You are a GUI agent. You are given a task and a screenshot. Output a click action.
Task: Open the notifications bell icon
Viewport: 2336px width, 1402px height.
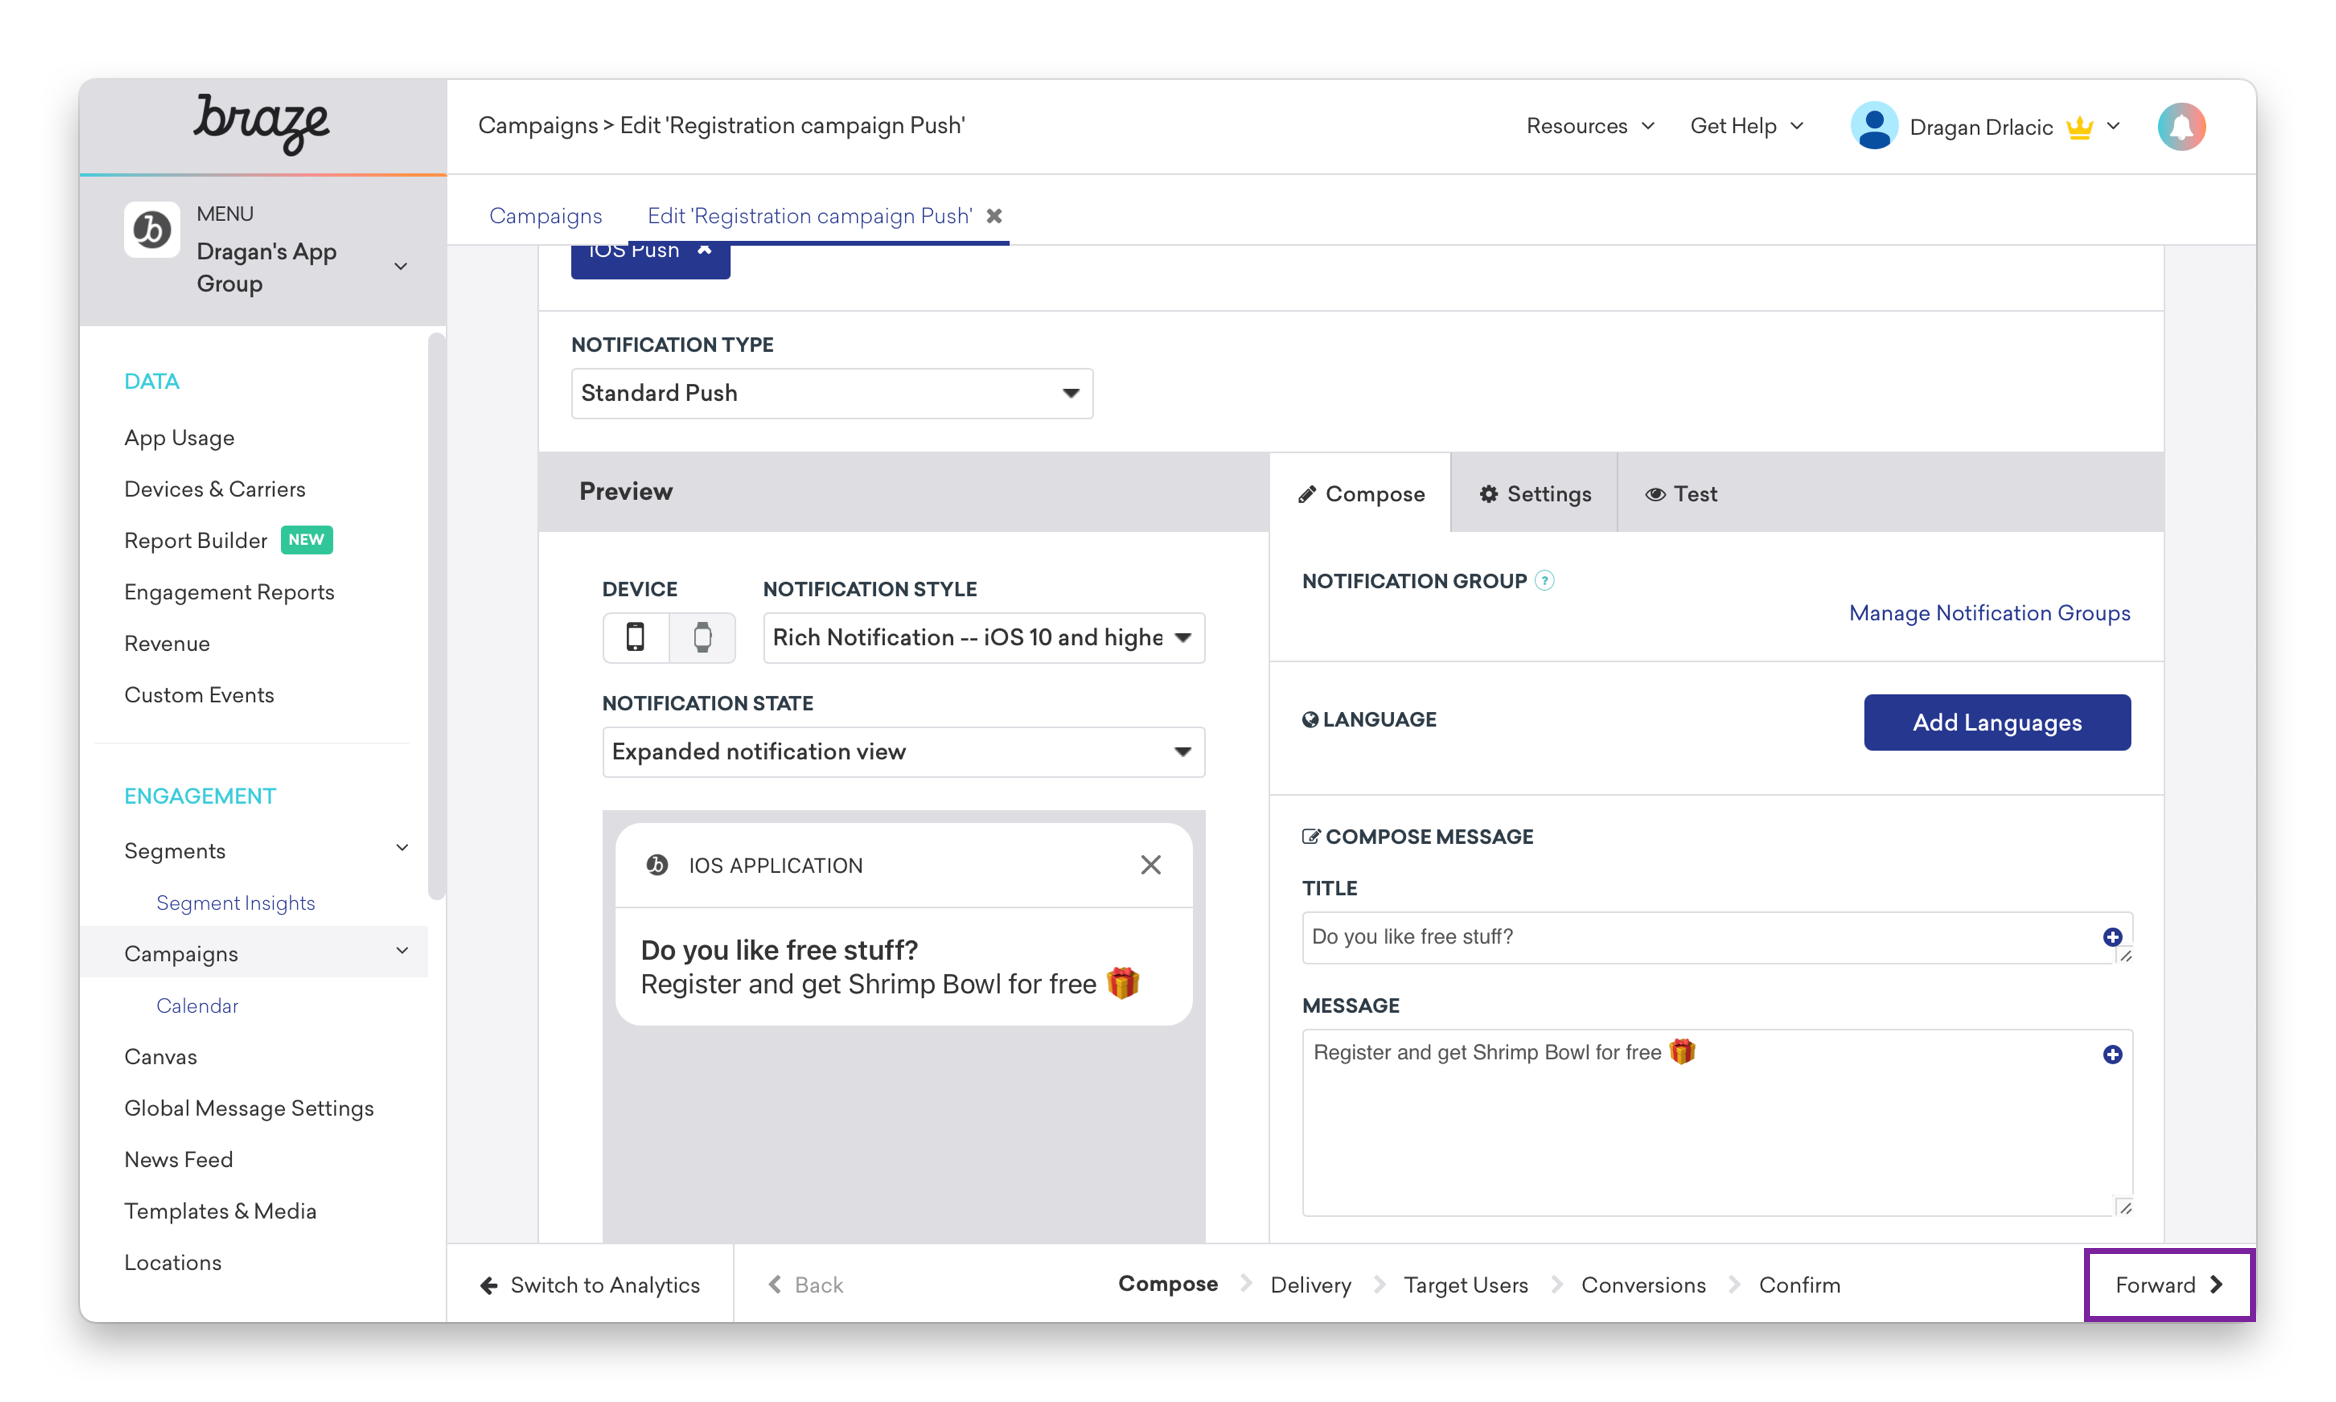click(2181, 127)
